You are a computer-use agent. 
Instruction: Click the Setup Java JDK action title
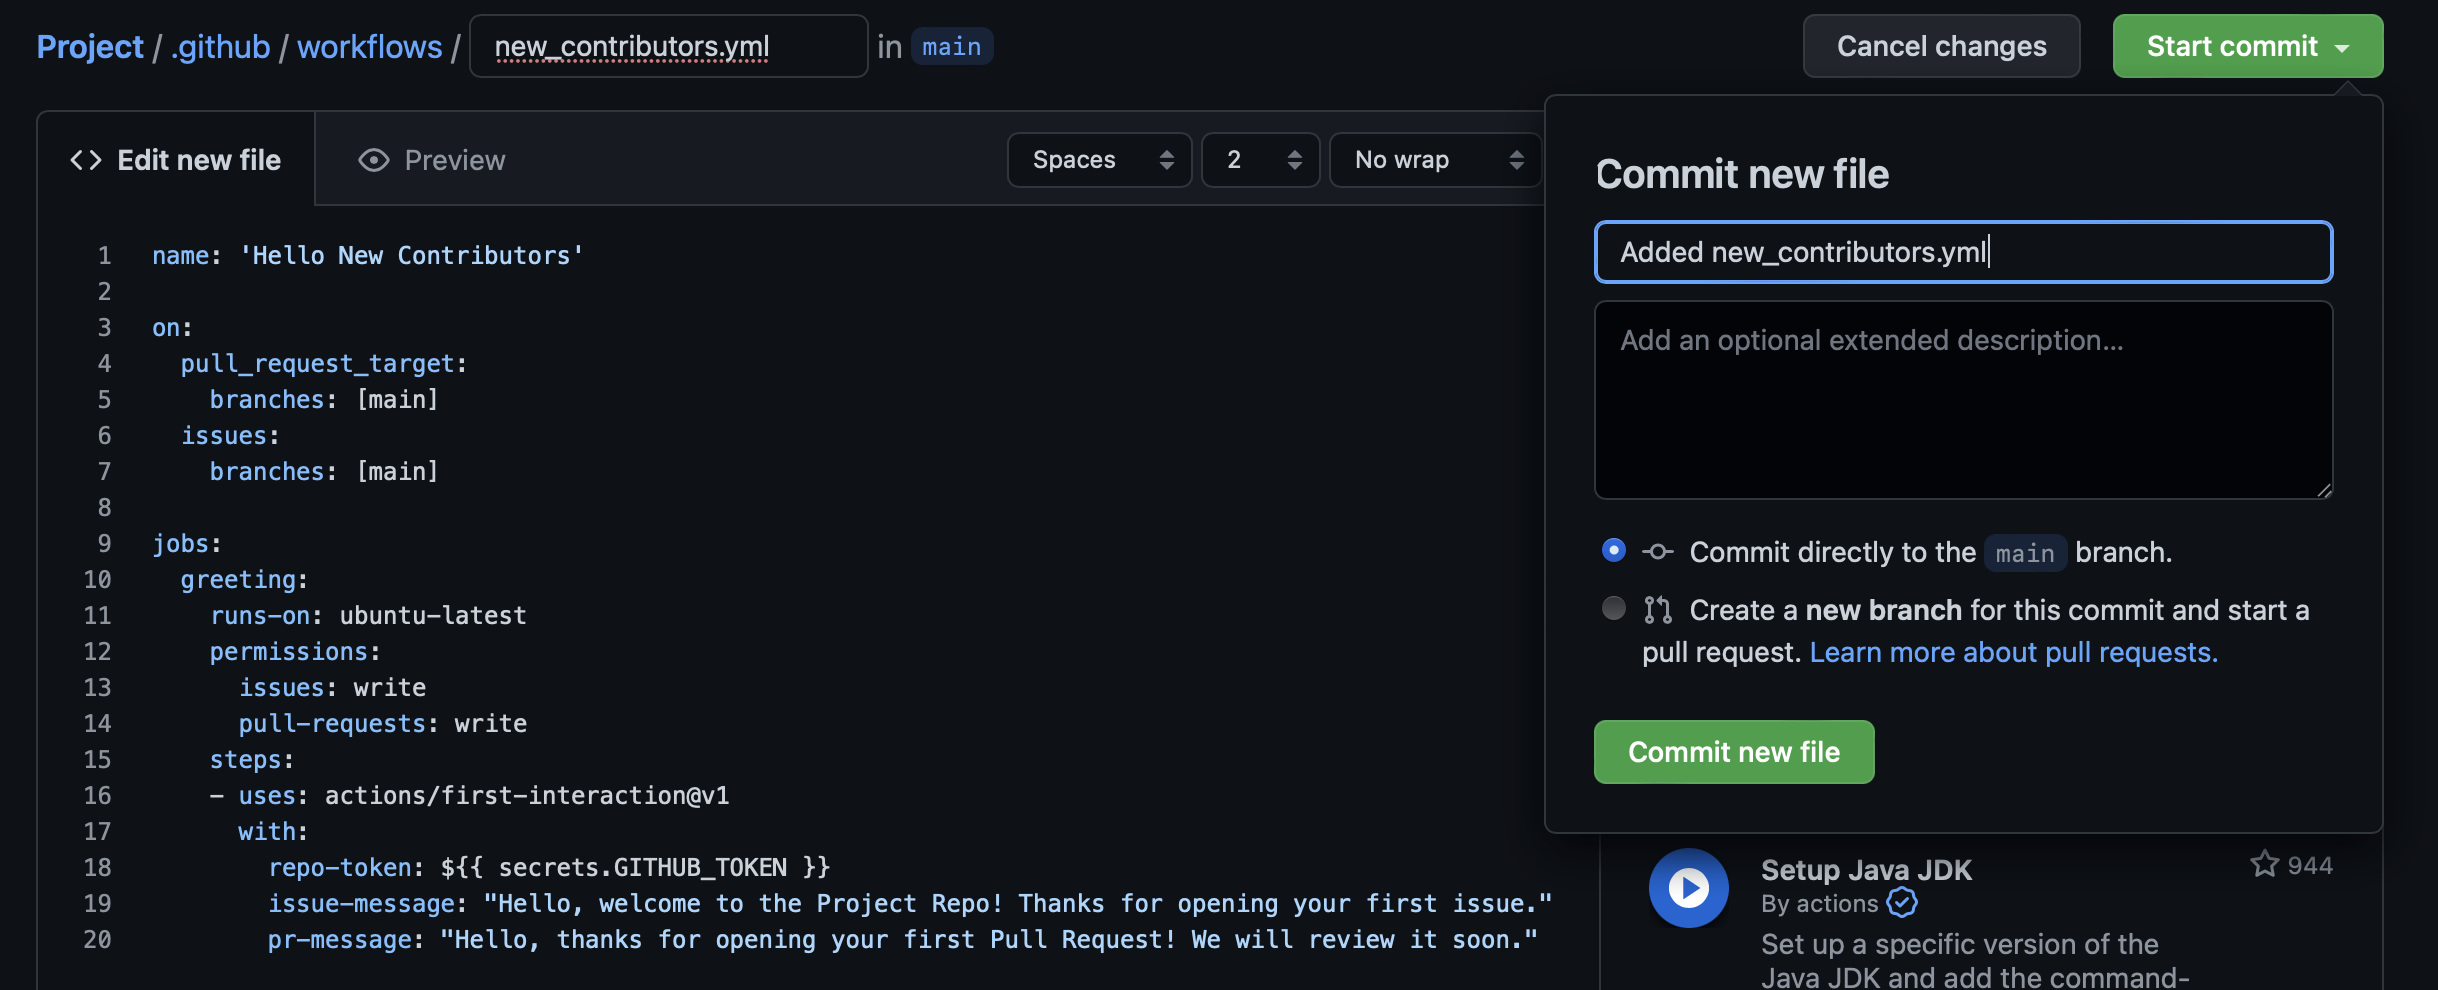tap(1866, 870)
